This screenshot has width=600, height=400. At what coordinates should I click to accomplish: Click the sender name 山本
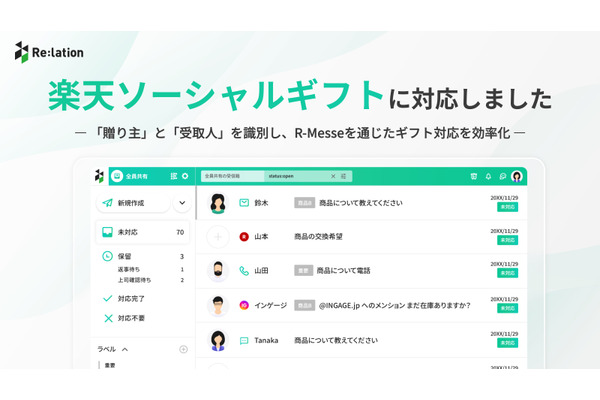coord(261,237)
